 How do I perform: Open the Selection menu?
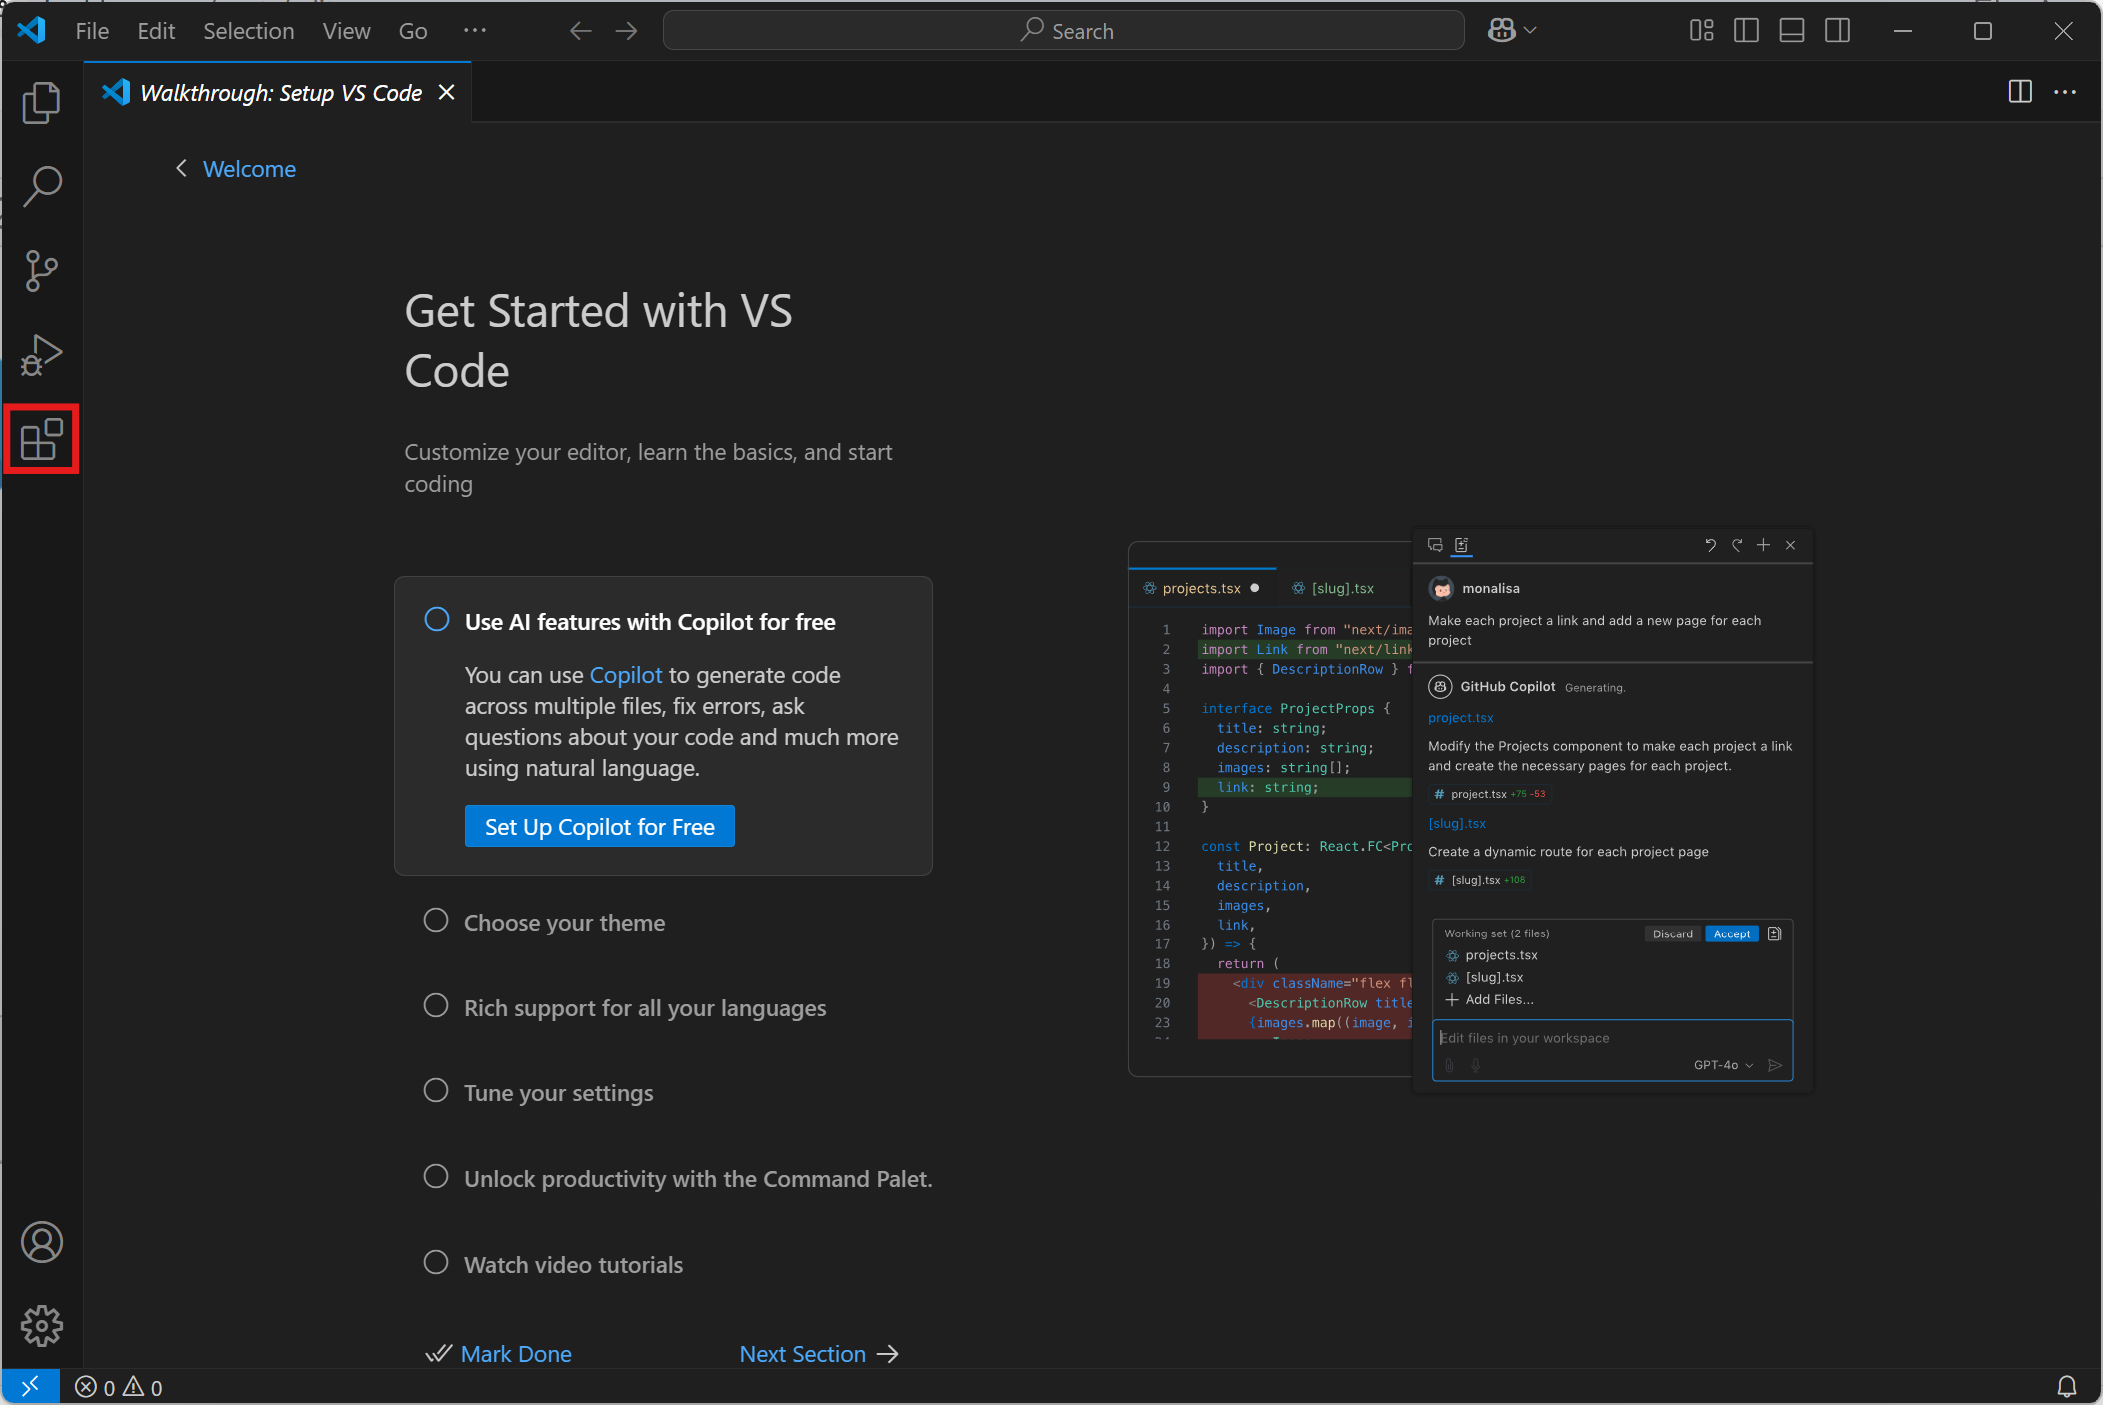[x=248, y=31]
